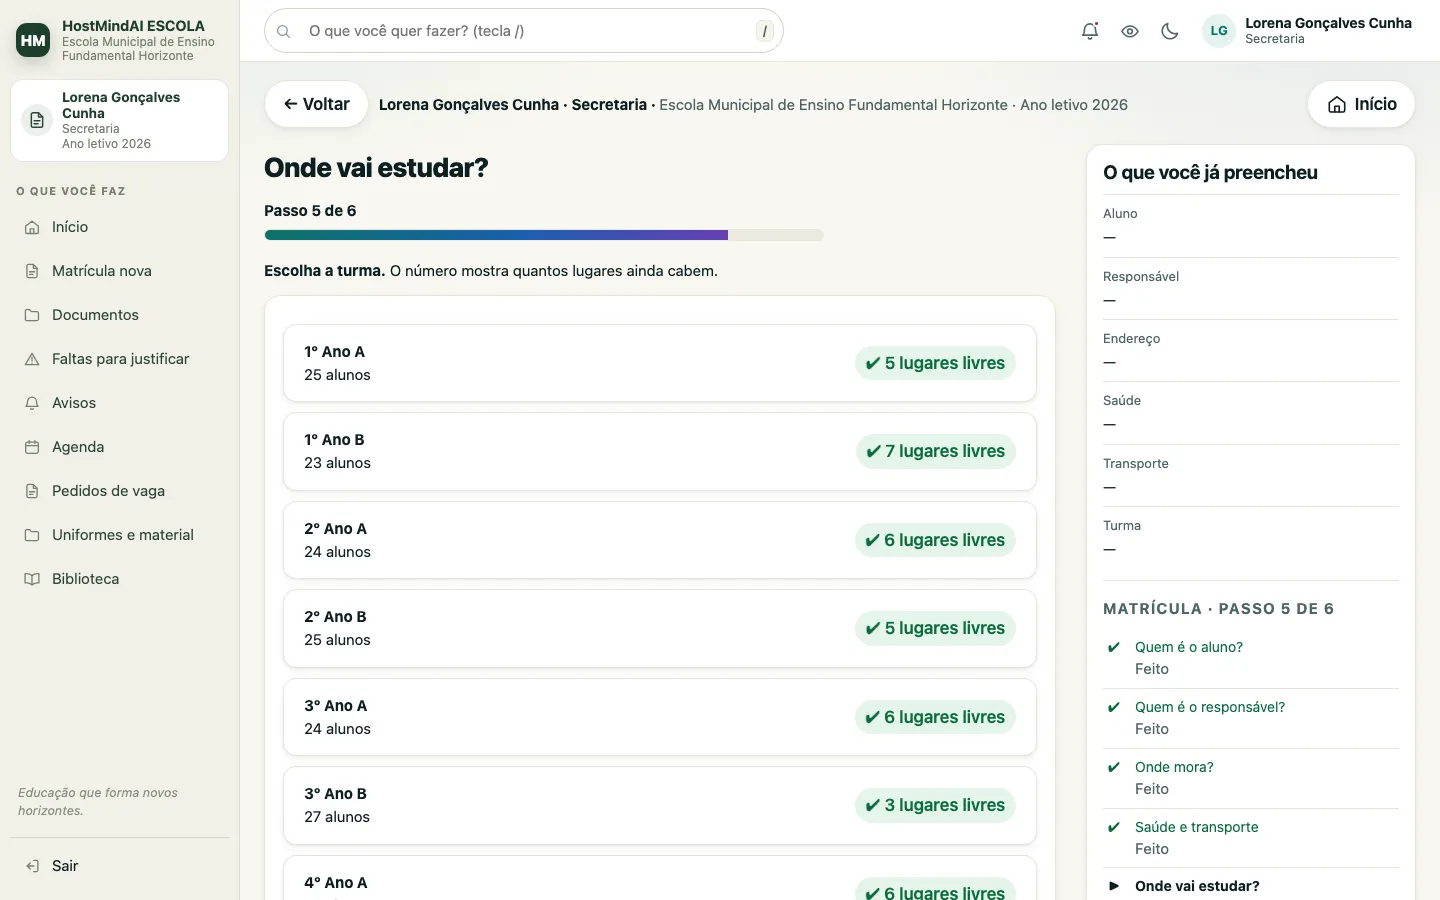Select the 3º Ano B class

(660, 805)
